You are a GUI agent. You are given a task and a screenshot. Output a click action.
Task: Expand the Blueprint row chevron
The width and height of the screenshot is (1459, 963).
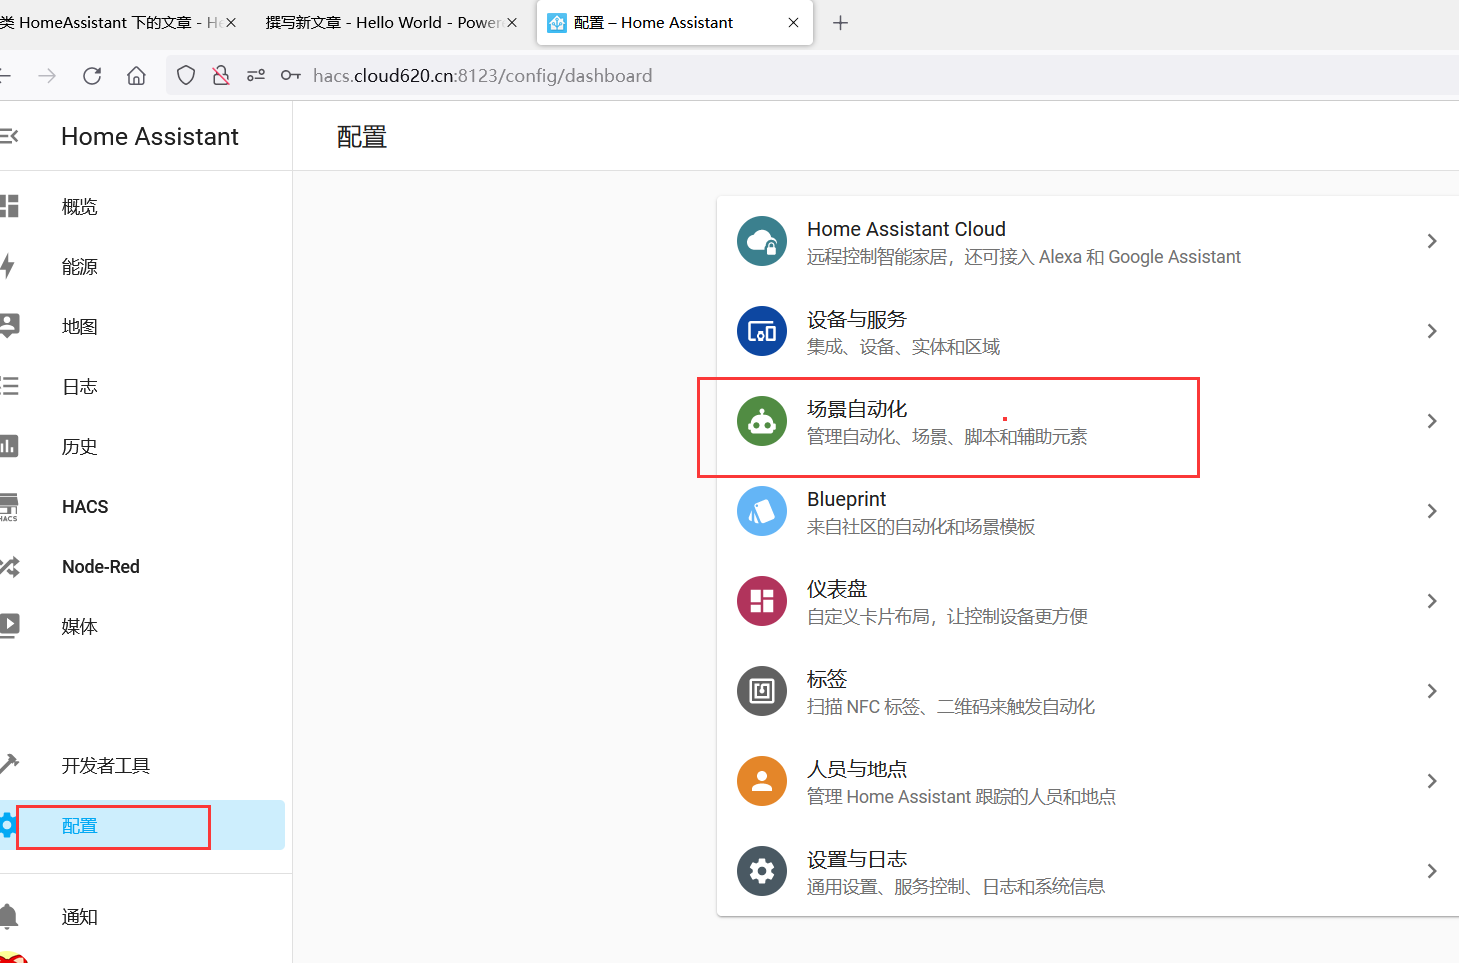[1431, 511]
